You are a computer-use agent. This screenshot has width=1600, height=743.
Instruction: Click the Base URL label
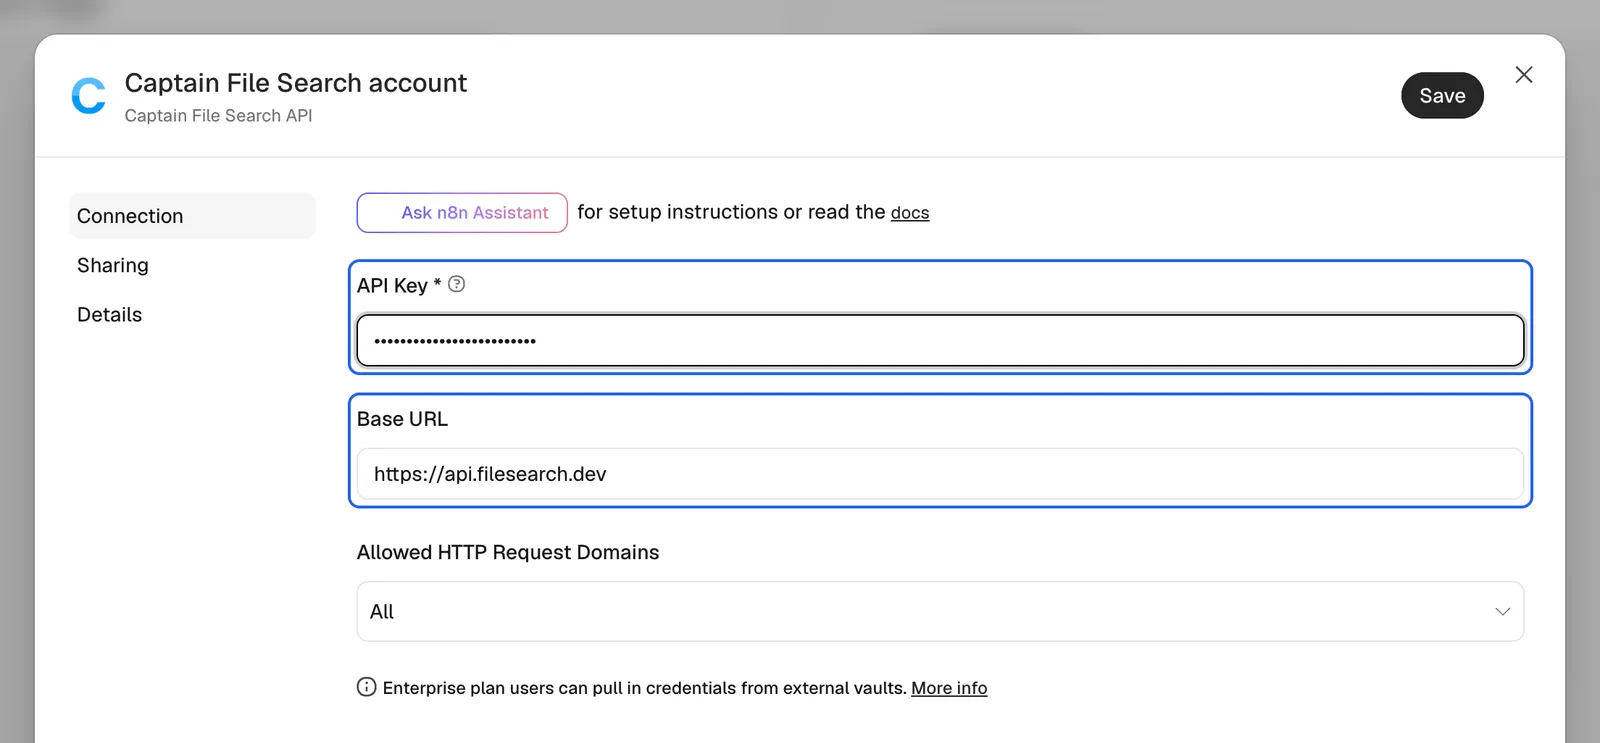402,419
